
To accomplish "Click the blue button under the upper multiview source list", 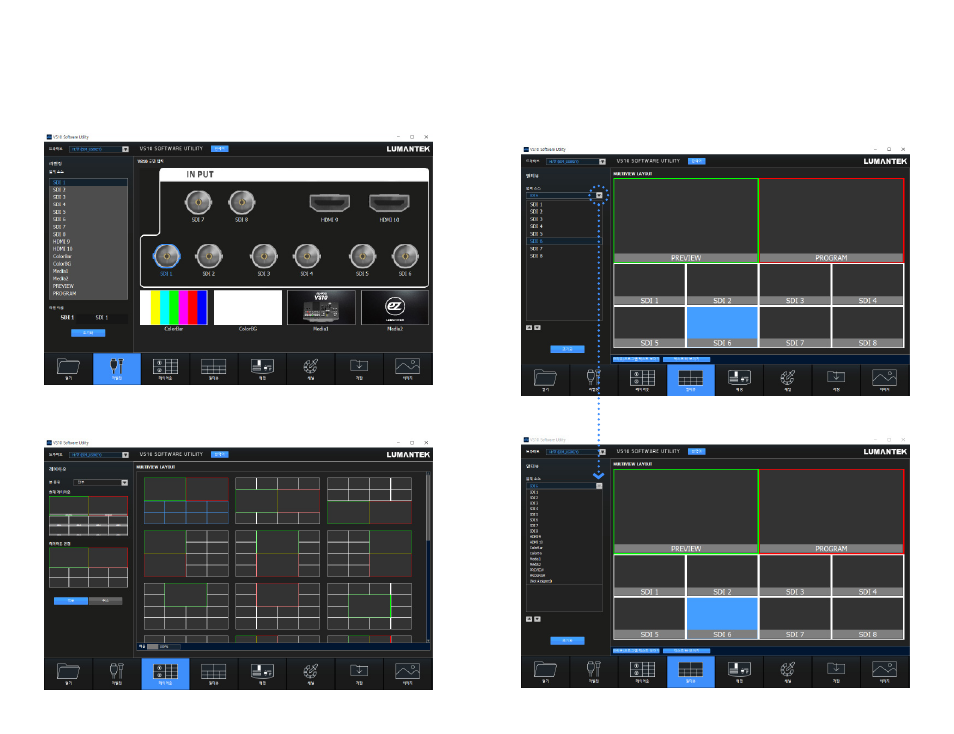I will click(567, 349).
